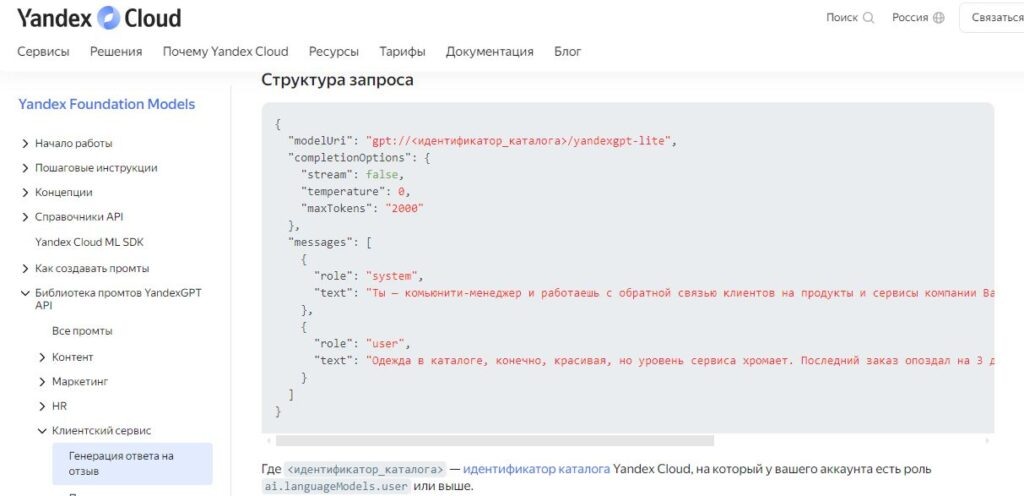Viewport: 1024px width, 496px height.
Task: Select the Генерация ответа на отзыв item
Action: pos(133,463)
